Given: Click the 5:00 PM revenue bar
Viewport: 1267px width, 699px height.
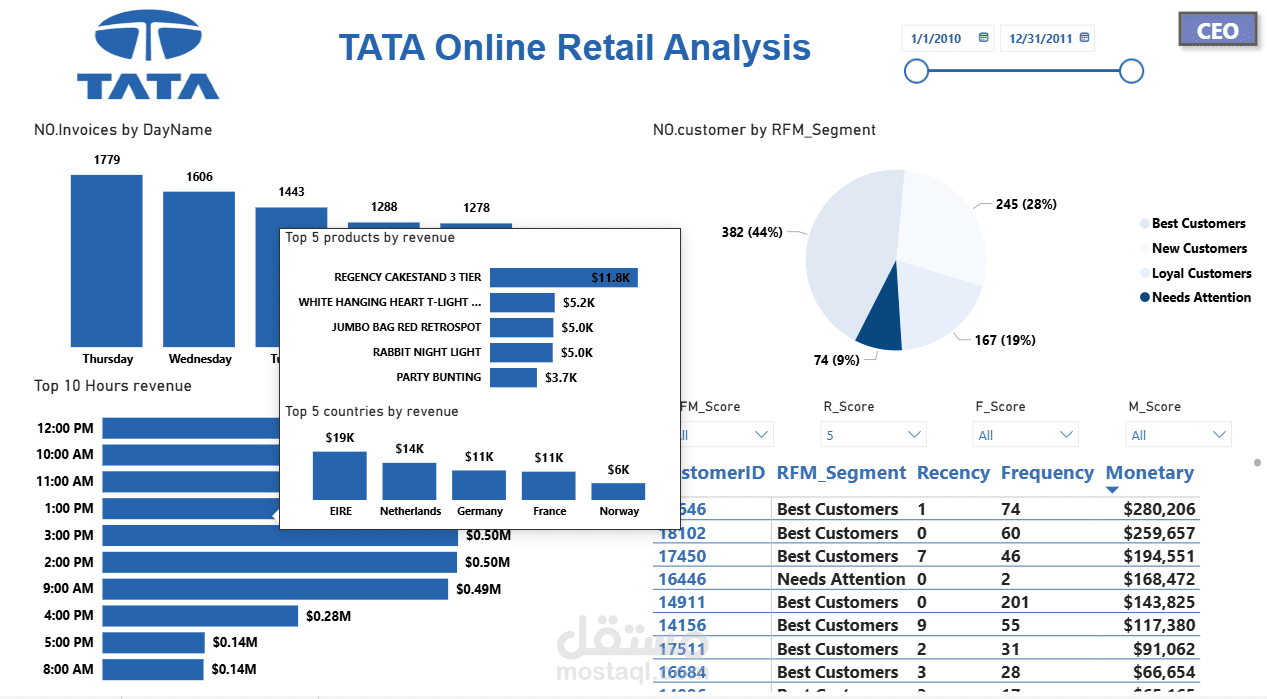Looking at the screenshot, I should click(153, 642).
